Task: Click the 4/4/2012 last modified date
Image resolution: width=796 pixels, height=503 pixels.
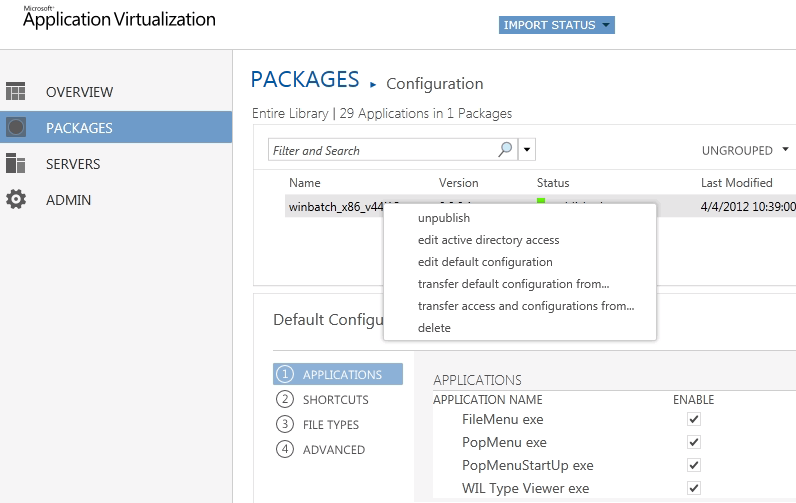Action: pos(748,207)
